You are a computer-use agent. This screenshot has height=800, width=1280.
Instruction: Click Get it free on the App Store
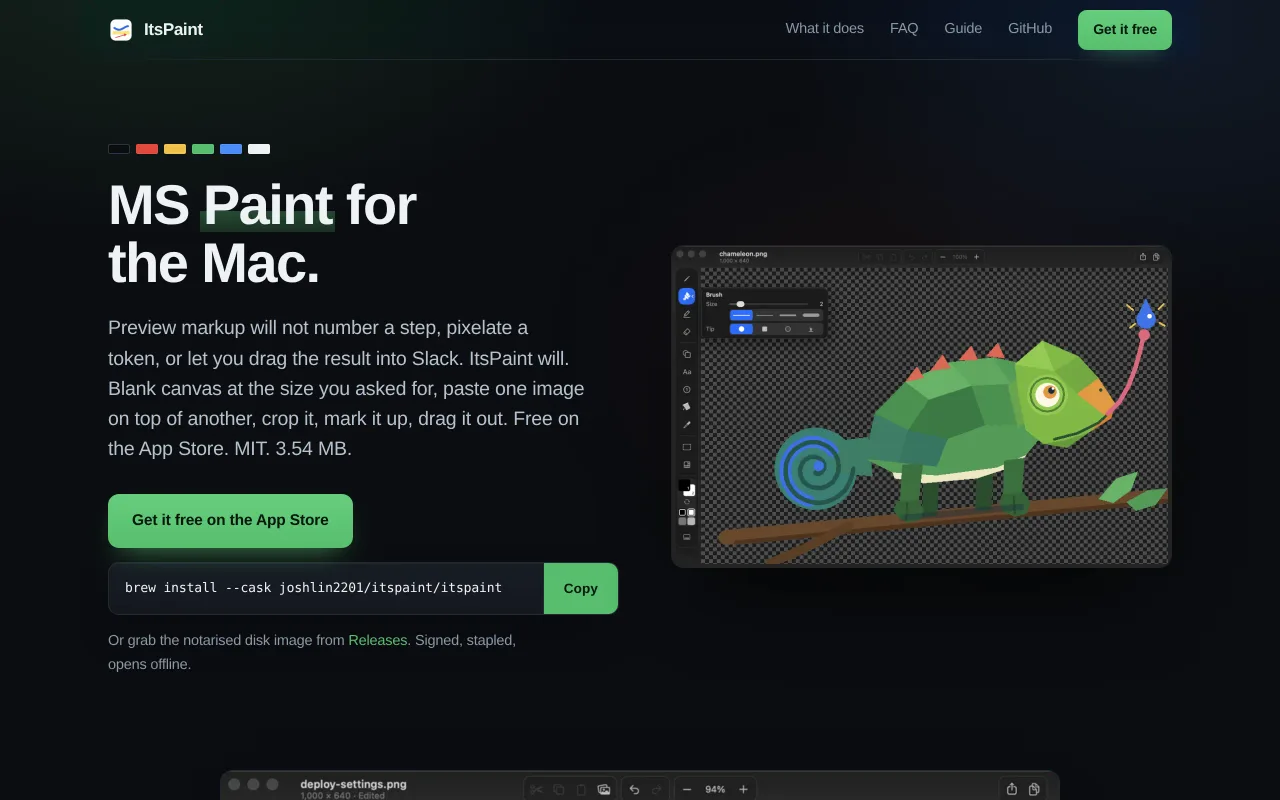click(230, 521)
